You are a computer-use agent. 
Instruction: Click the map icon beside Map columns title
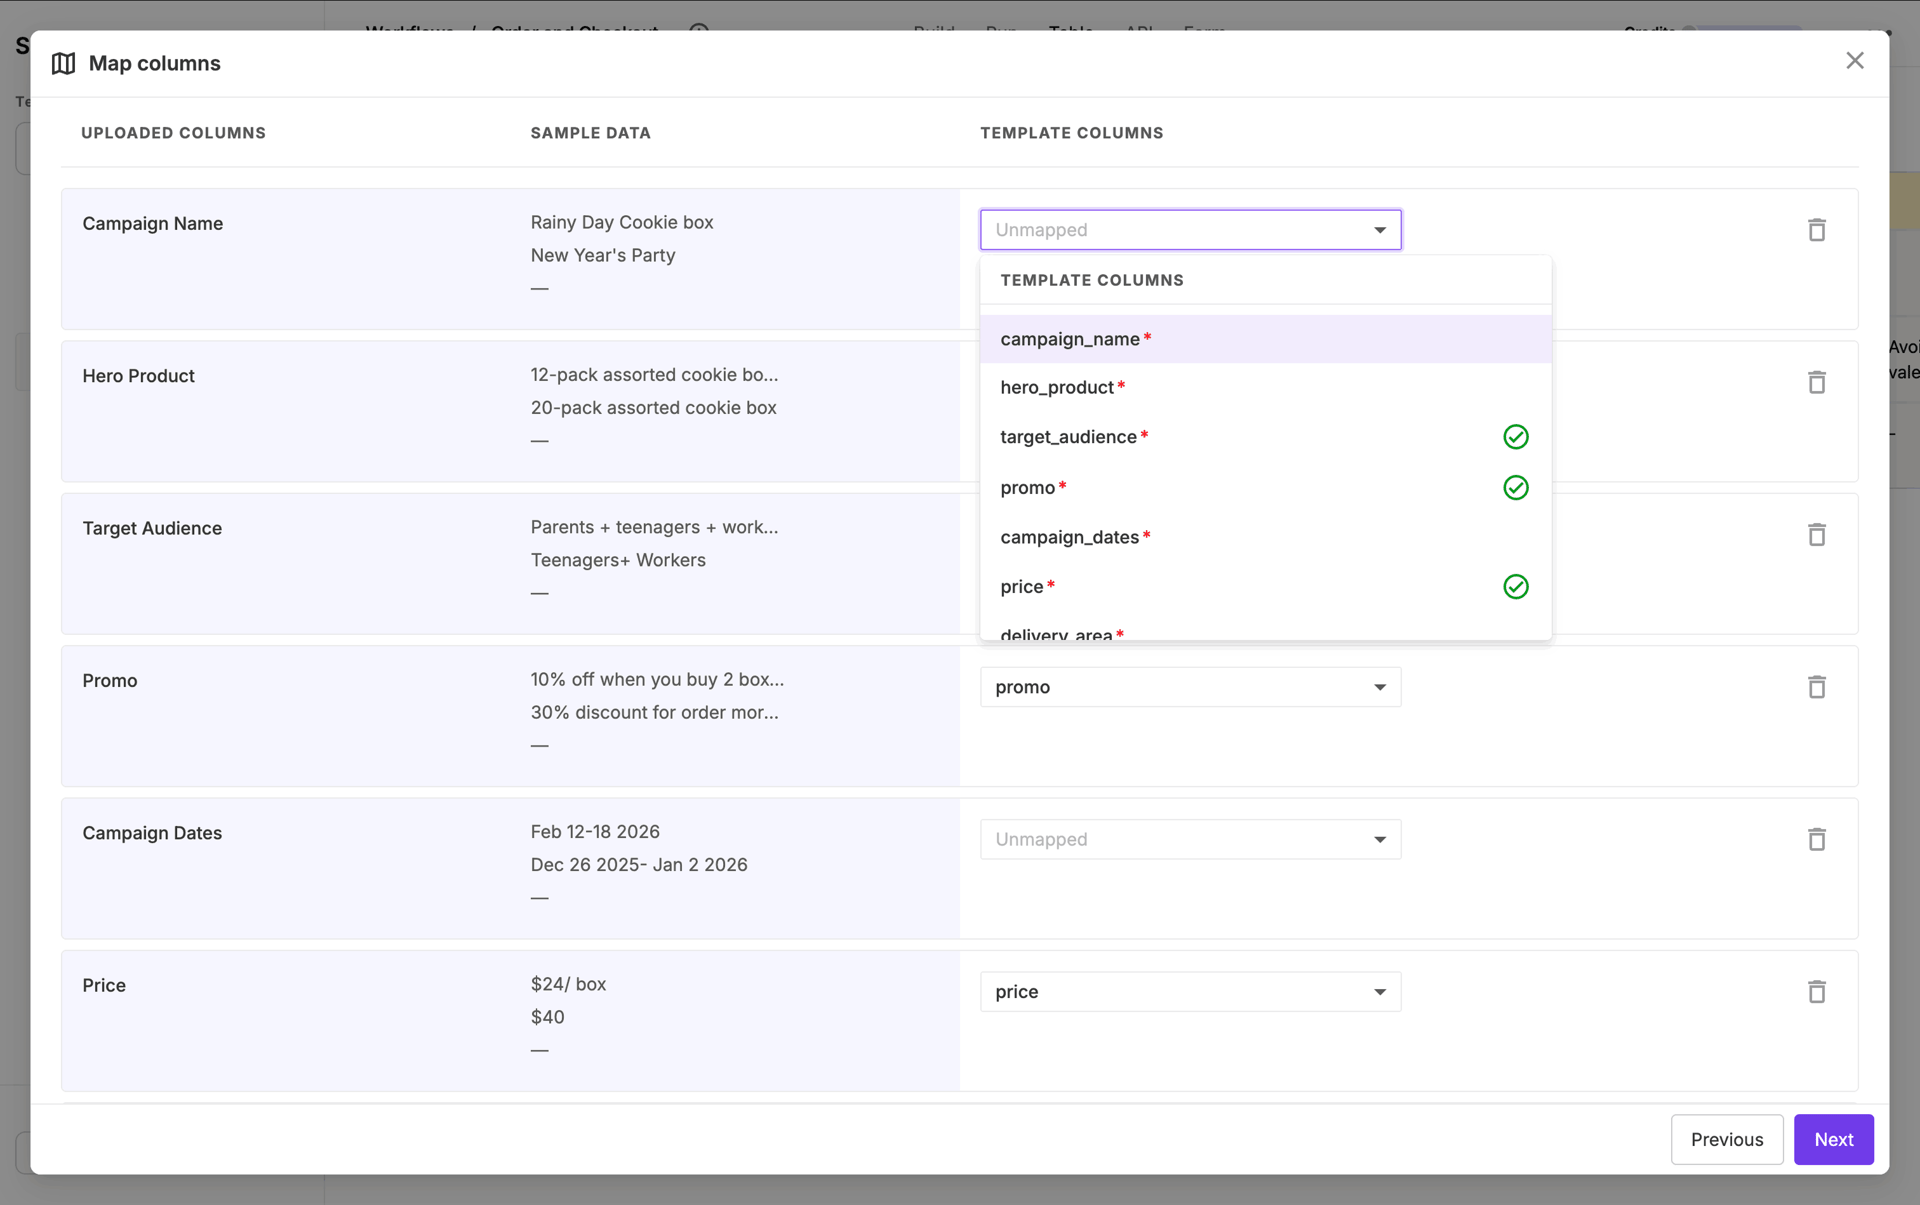coord(64,63)
